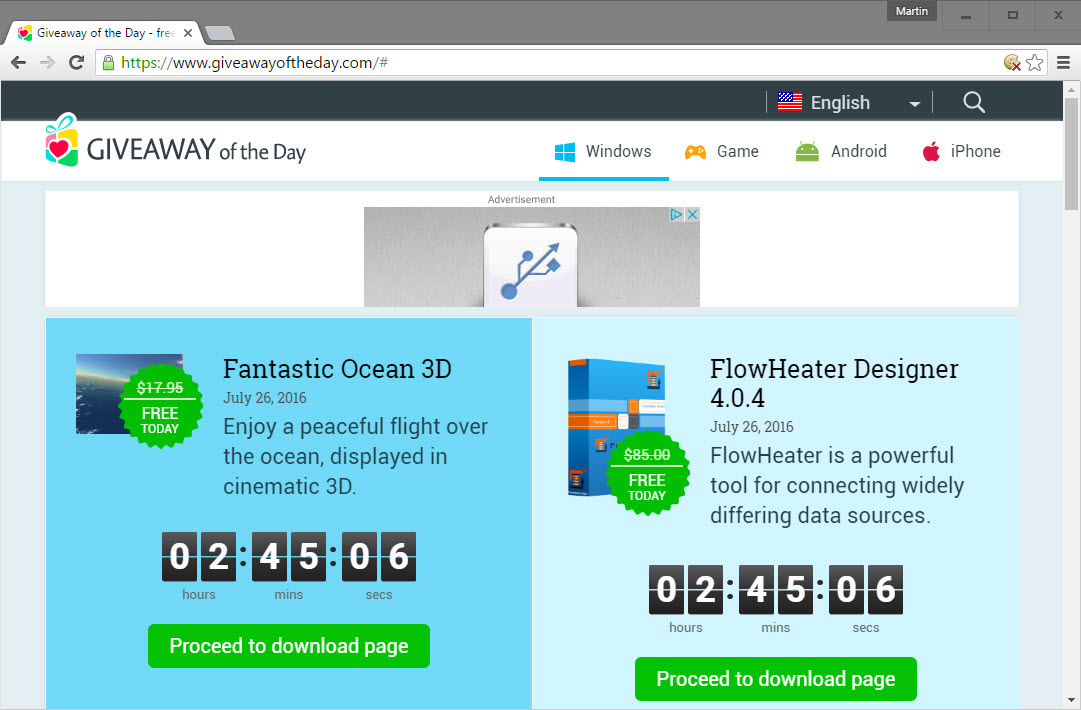Switch to the Game tab

721,152
